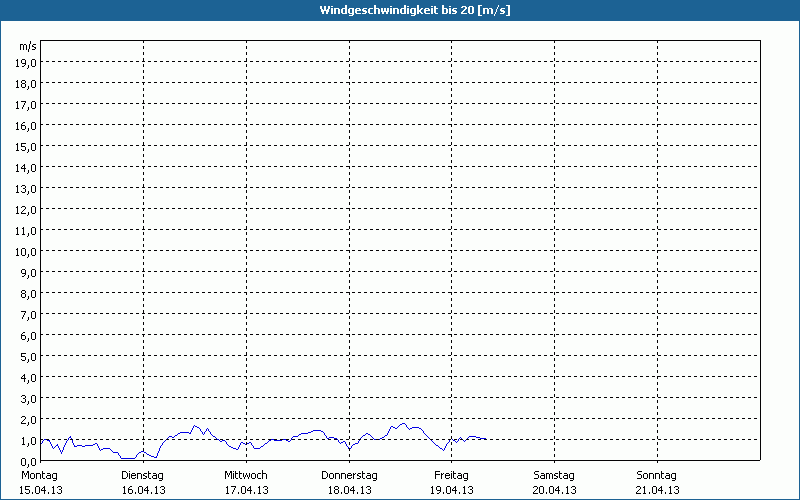Screen dimensions: 800x500
Task: Select the Mittwoch 17.04.13 axis label
Action: point(246,483)
